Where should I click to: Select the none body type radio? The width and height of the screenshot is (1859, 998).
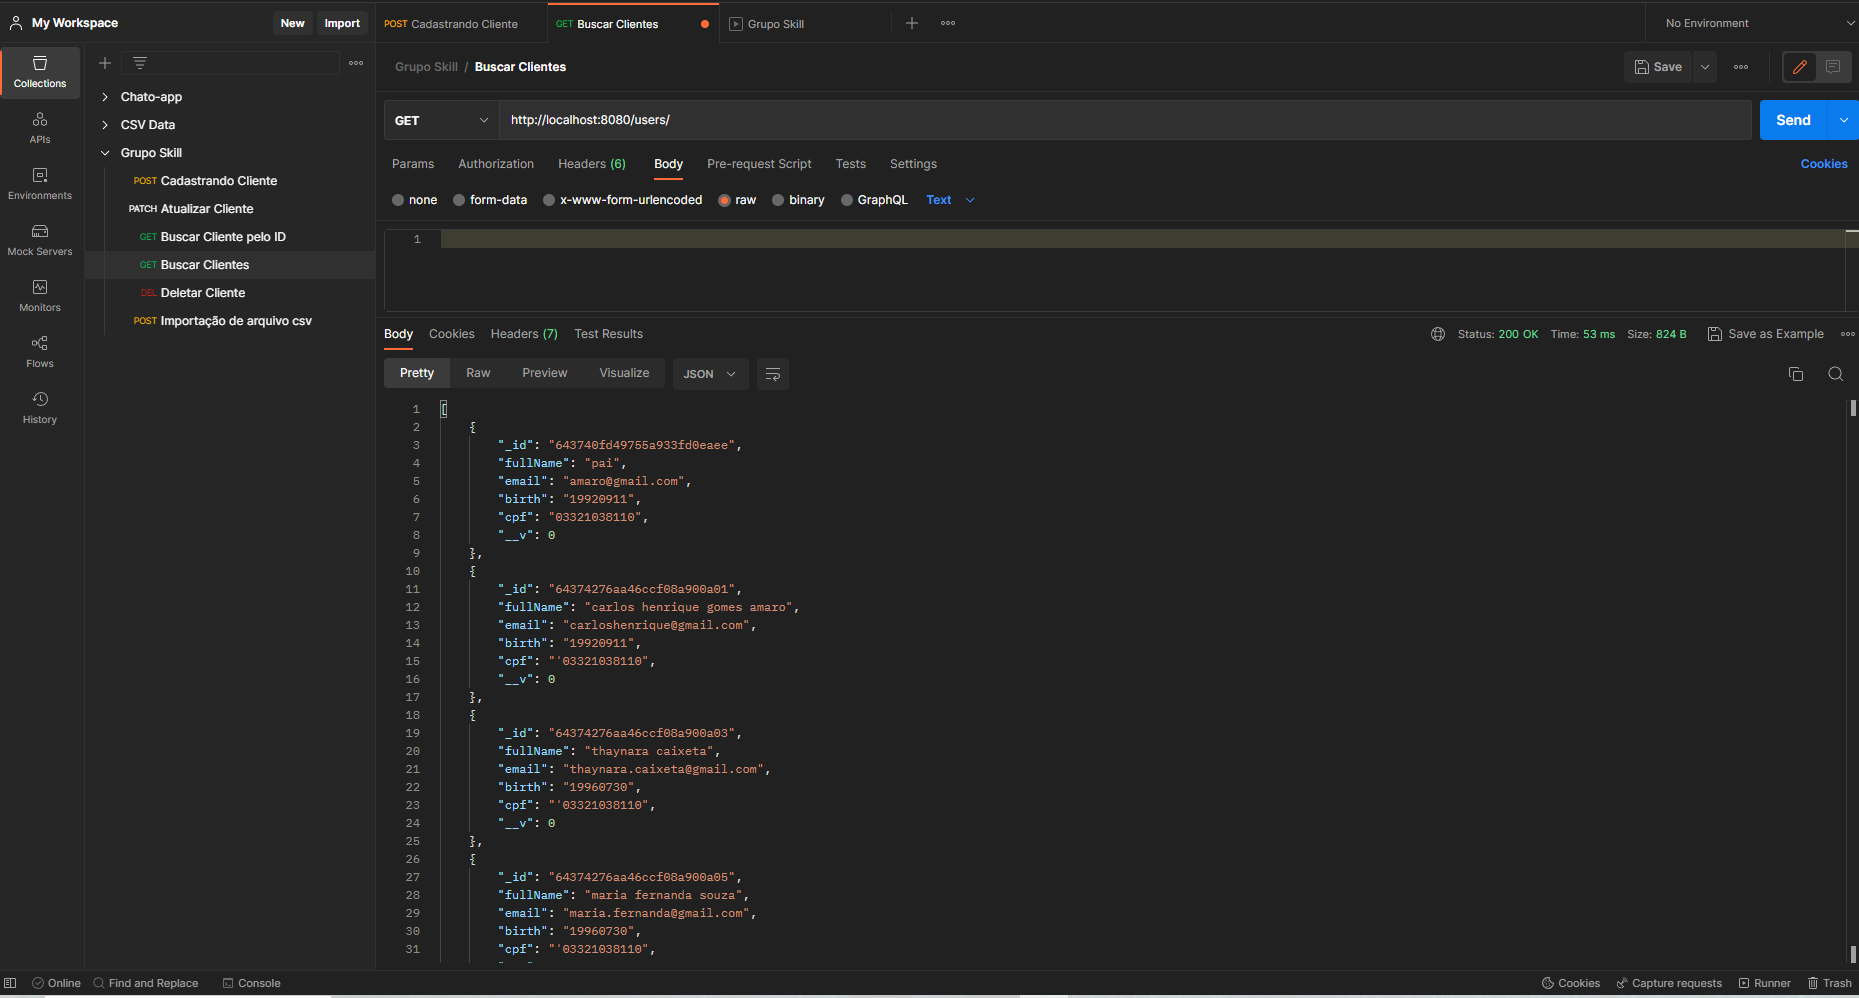[398, 200]
